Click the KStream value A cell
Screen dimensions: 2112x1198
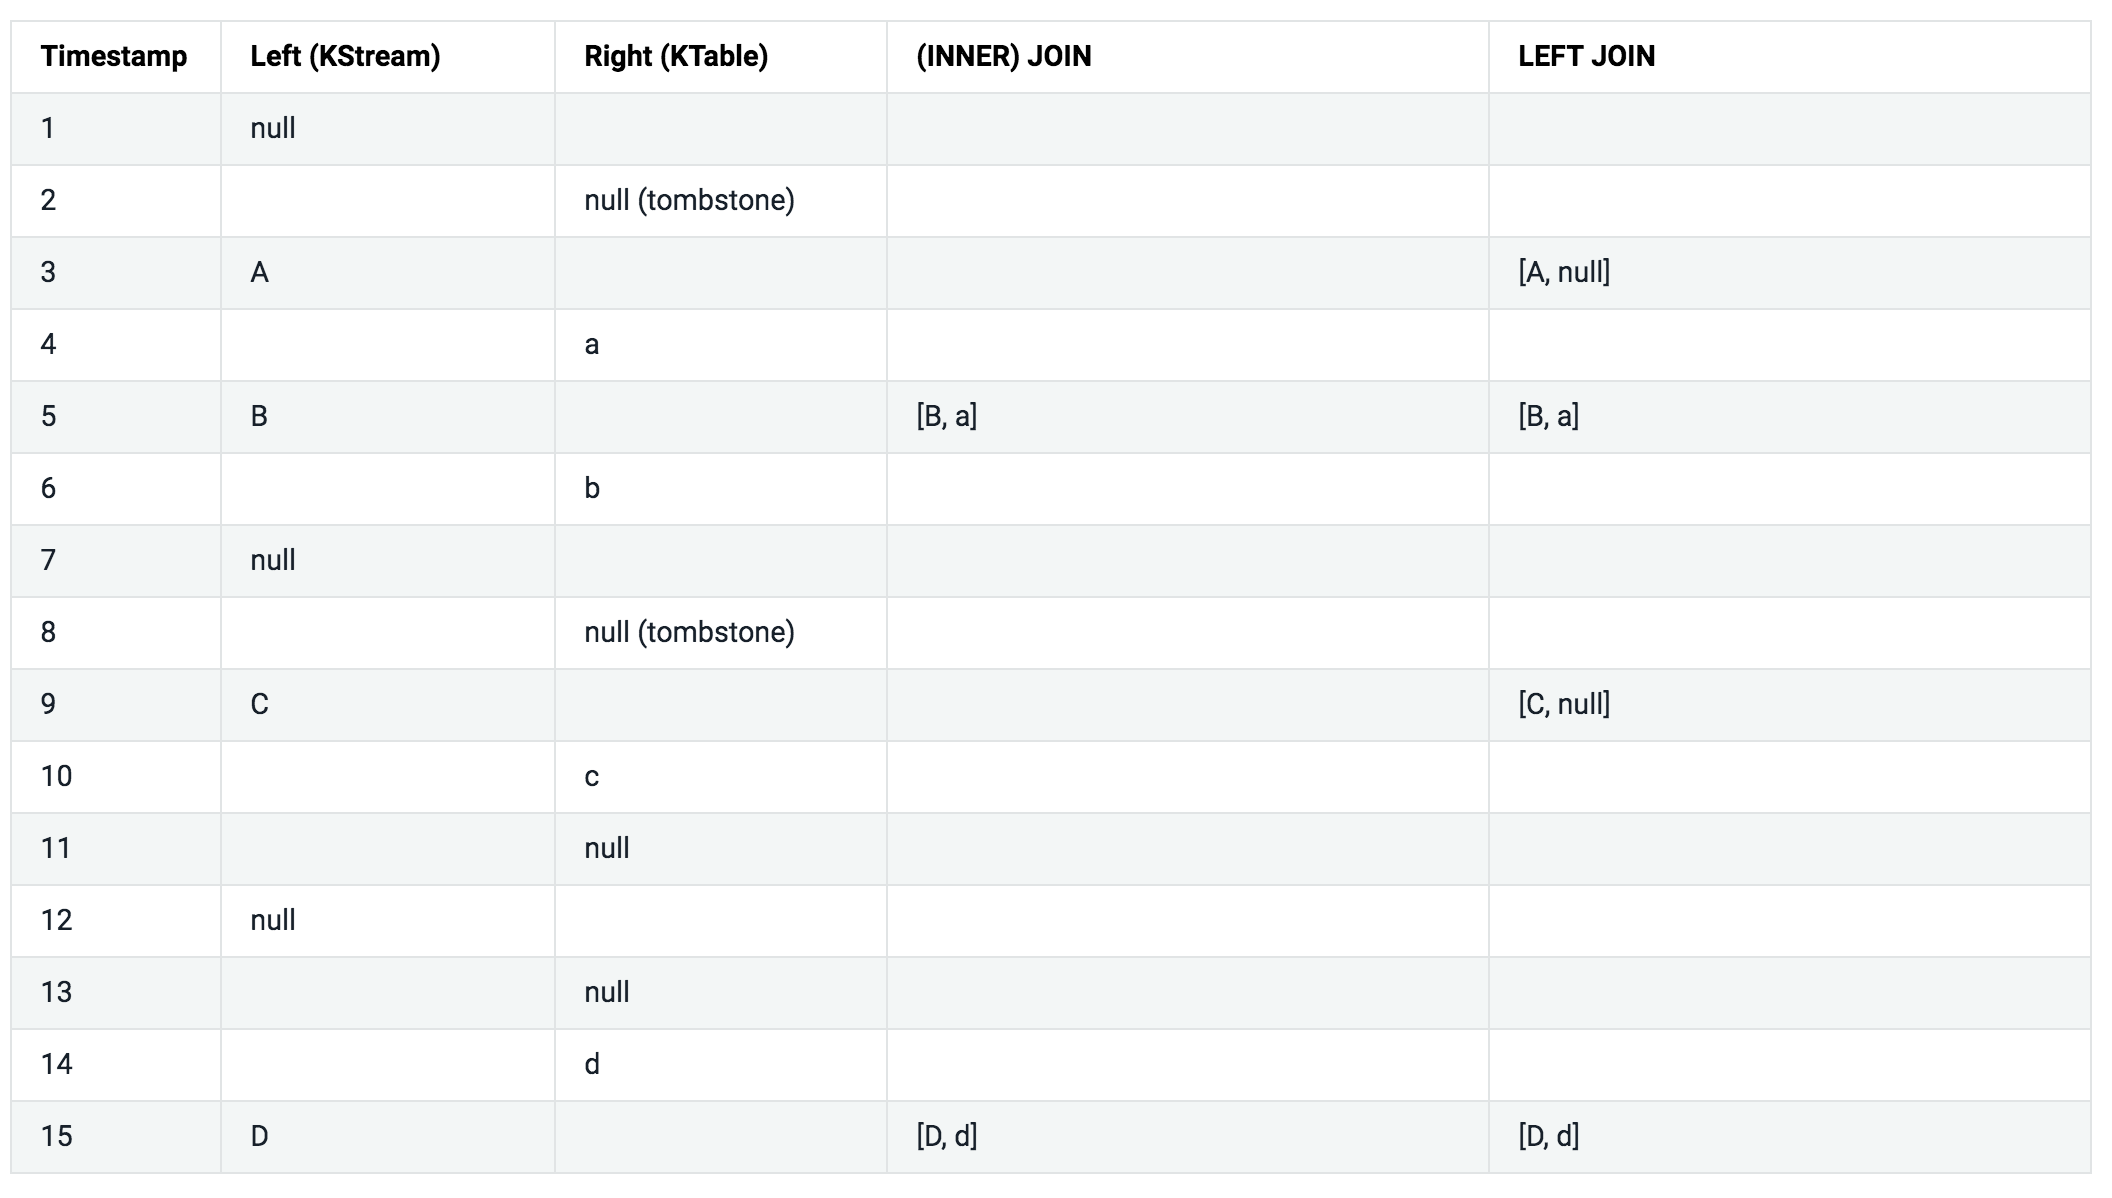pos(260,272)
